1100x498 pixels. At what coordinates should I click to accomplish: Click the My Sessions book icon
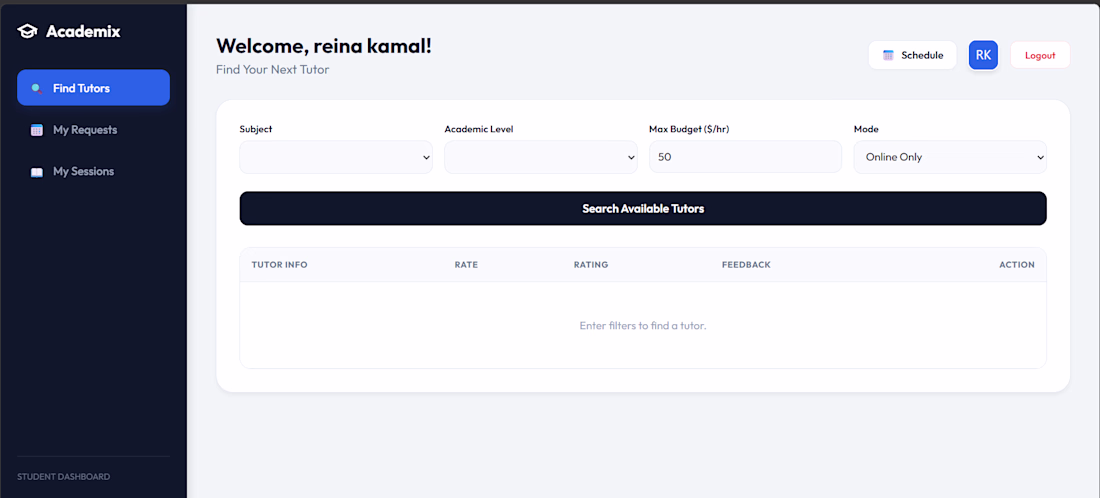(x=36, y=171)
